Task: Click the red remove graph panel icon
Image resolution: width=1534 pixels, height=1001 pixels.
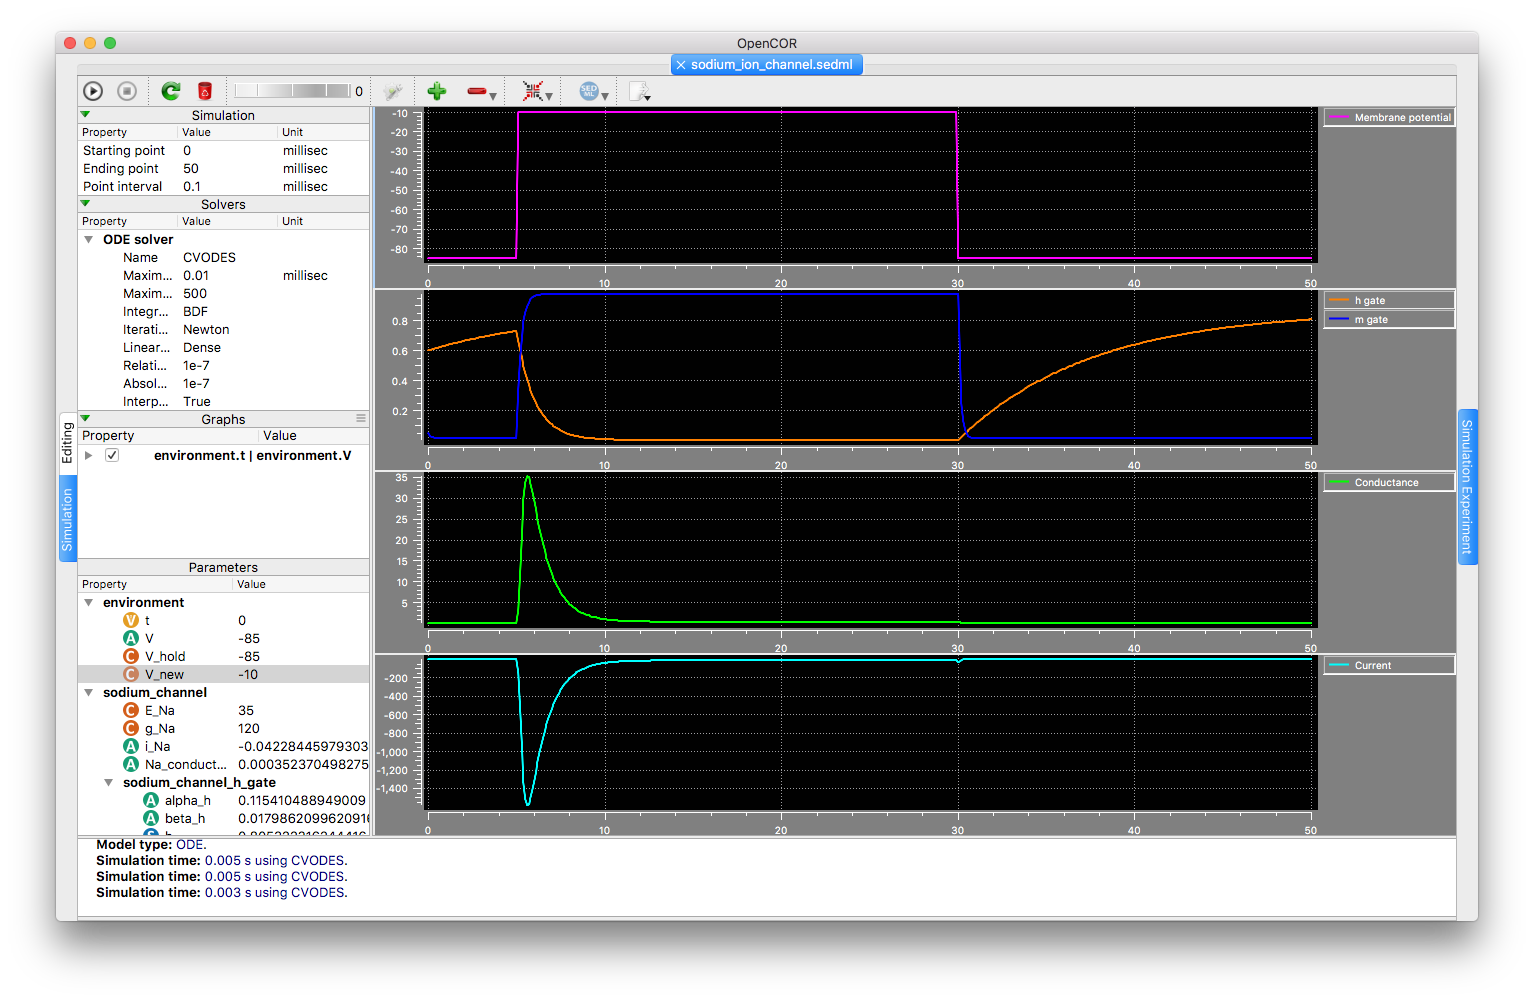Action: 477,91
